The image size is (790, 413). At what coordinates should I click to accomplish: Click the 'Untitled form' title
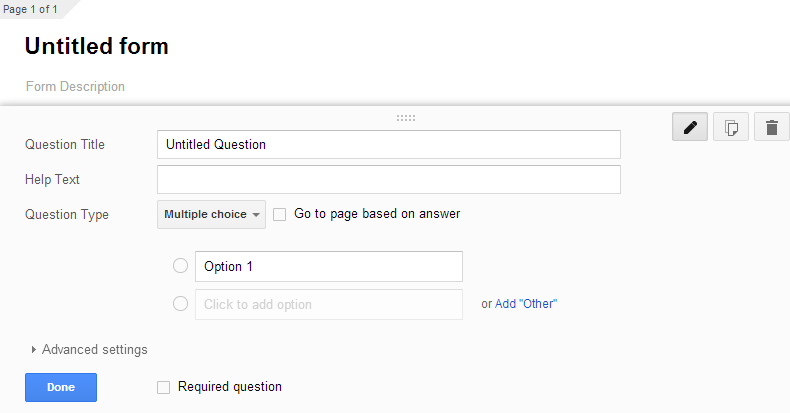coord(96,46)
